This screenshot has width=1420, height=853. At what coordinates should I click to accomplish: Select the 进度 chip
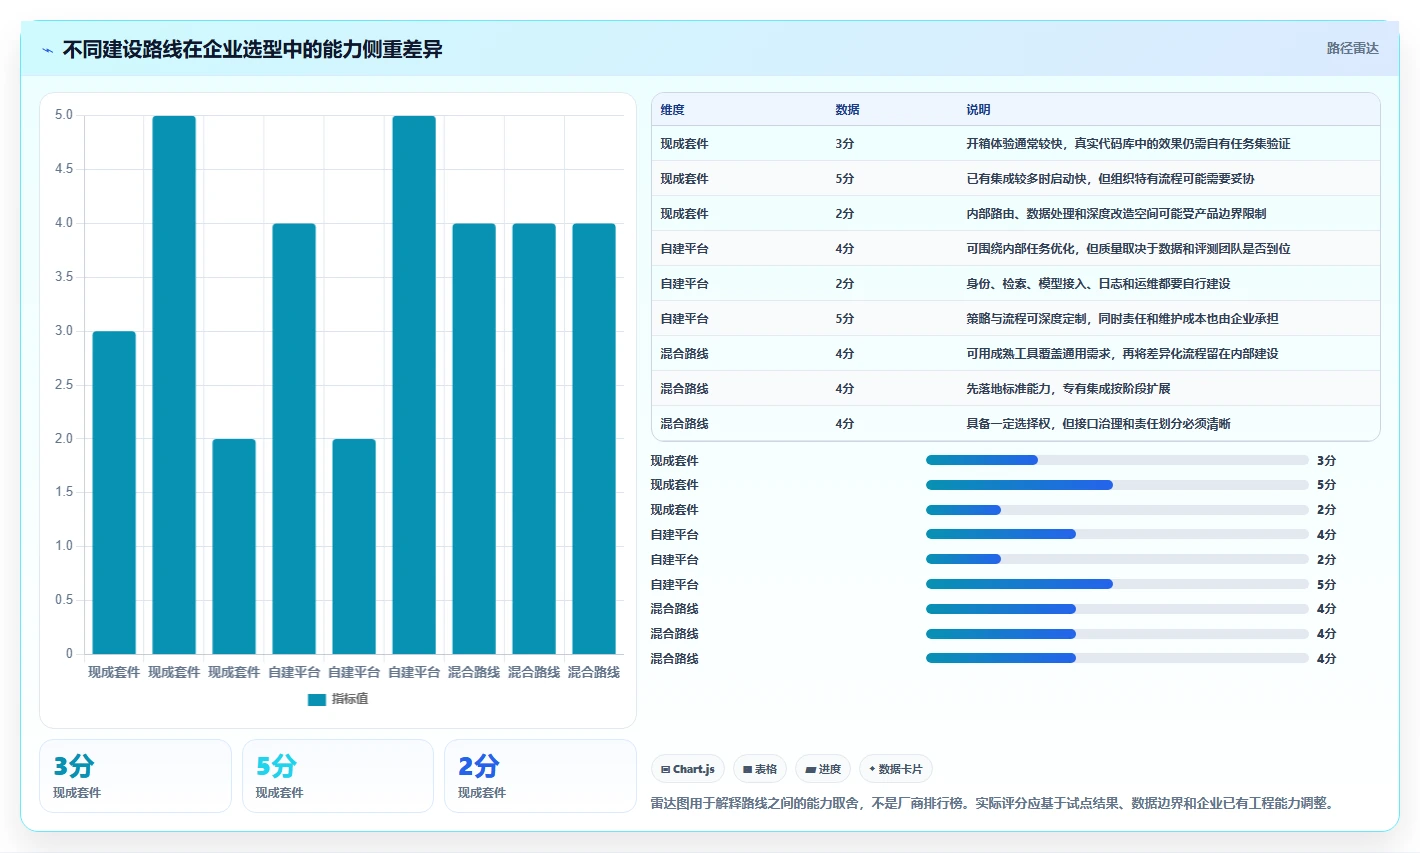pos(823,769)
